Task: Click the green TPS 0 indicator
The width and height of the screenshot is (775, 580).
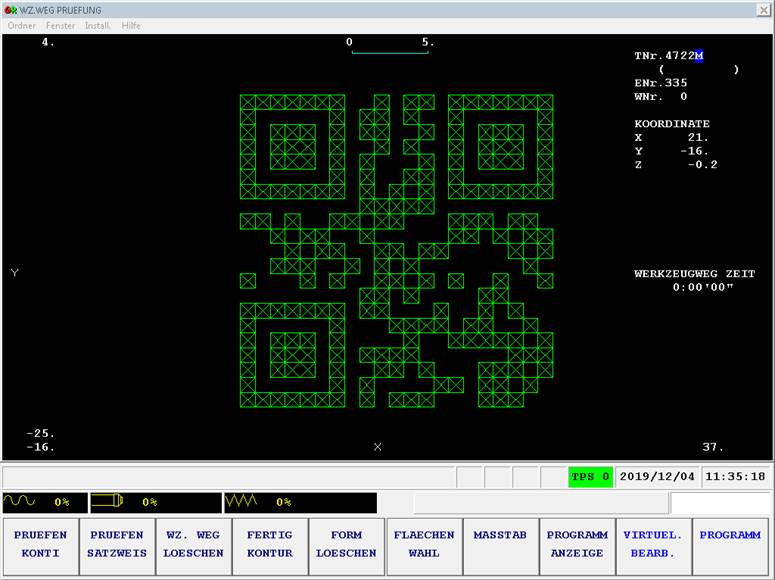Action: pos(590,477)
